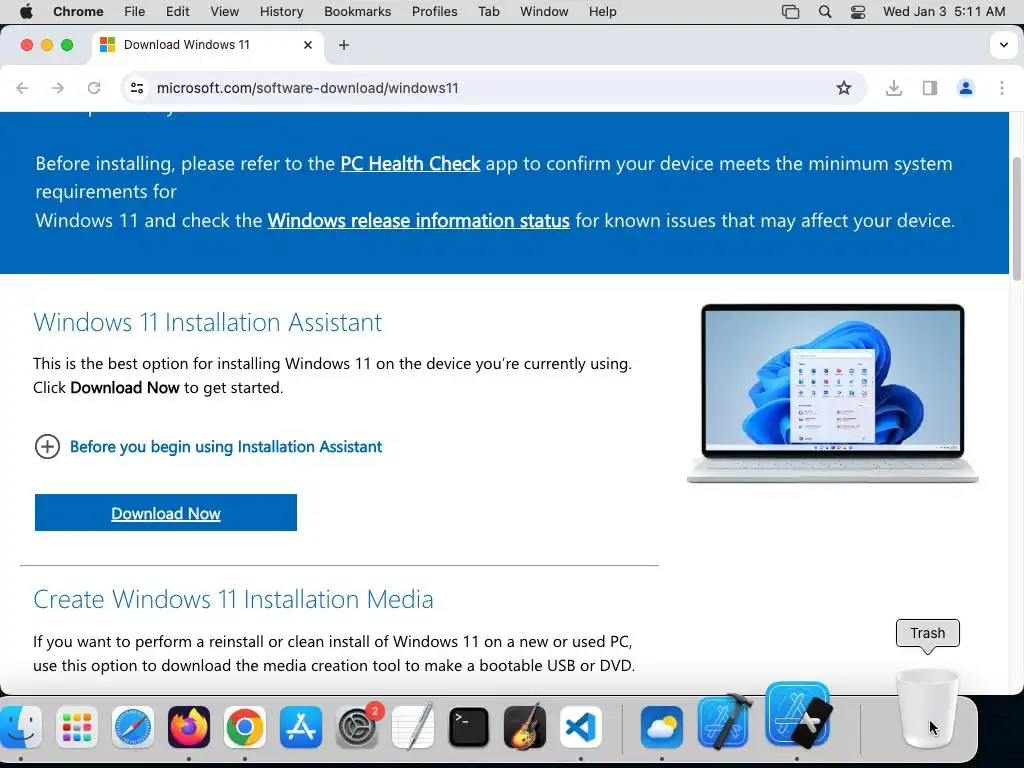Open a new tab with plus button
1024x768 pixels.
[344, 45]
